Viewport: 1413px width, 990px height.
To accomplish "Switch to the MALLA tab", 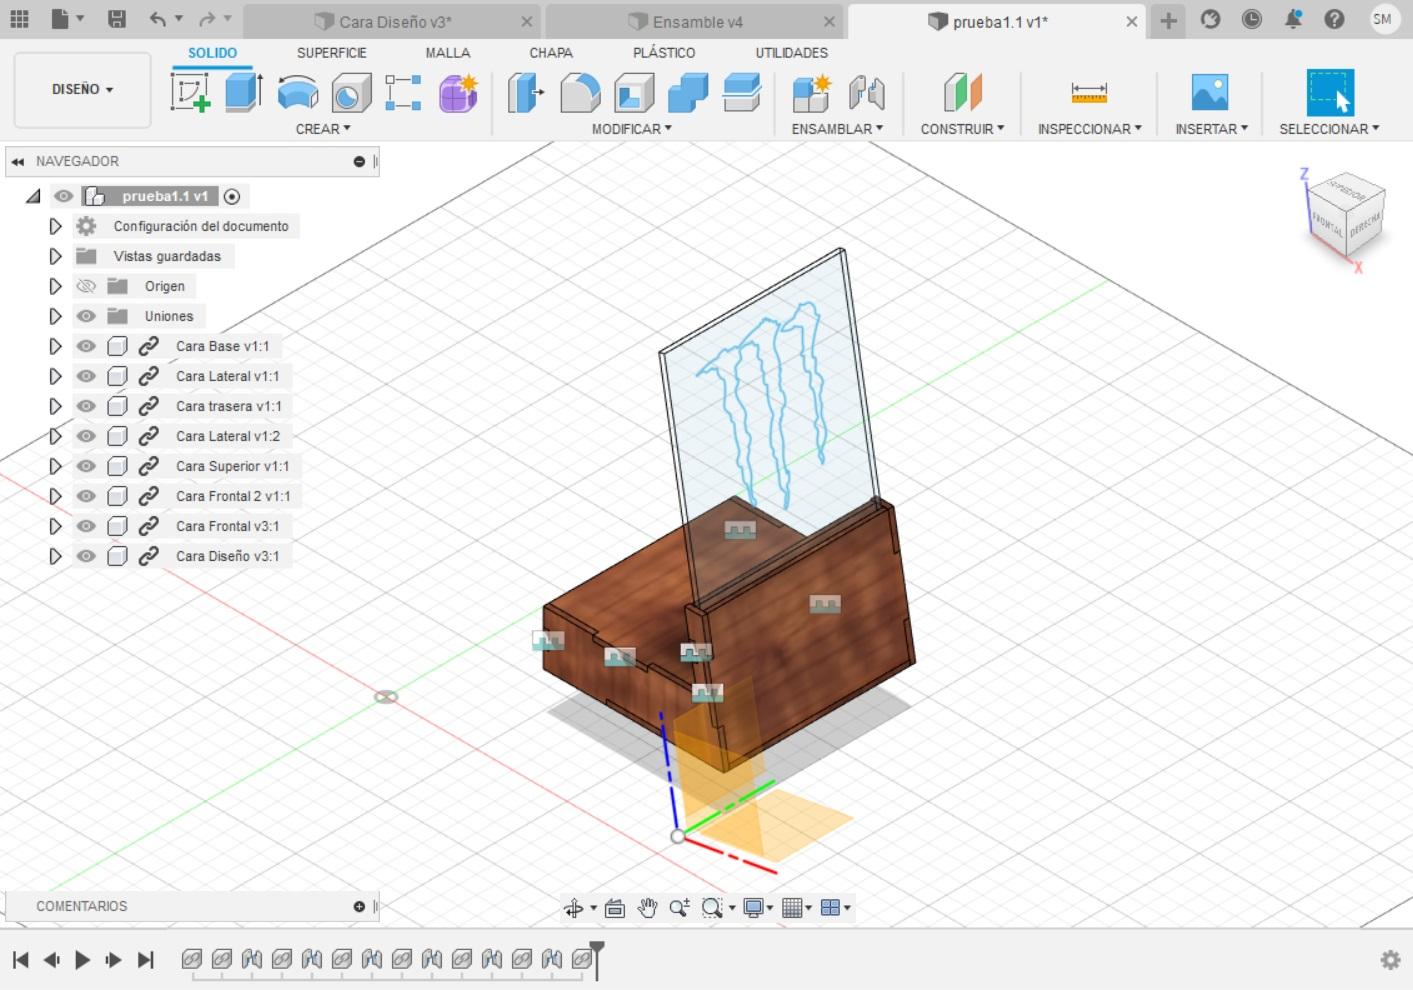I will [447, 53].
